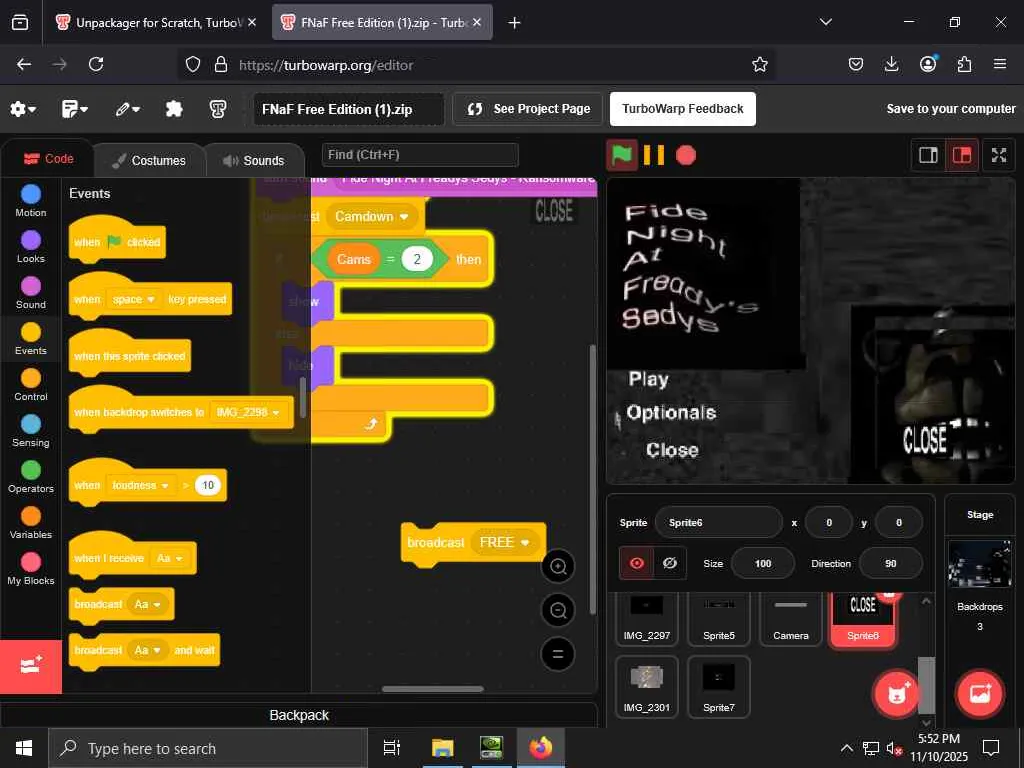
Task: Open the FREE dropdown in broadcast block
Action: tap(504, 543)
